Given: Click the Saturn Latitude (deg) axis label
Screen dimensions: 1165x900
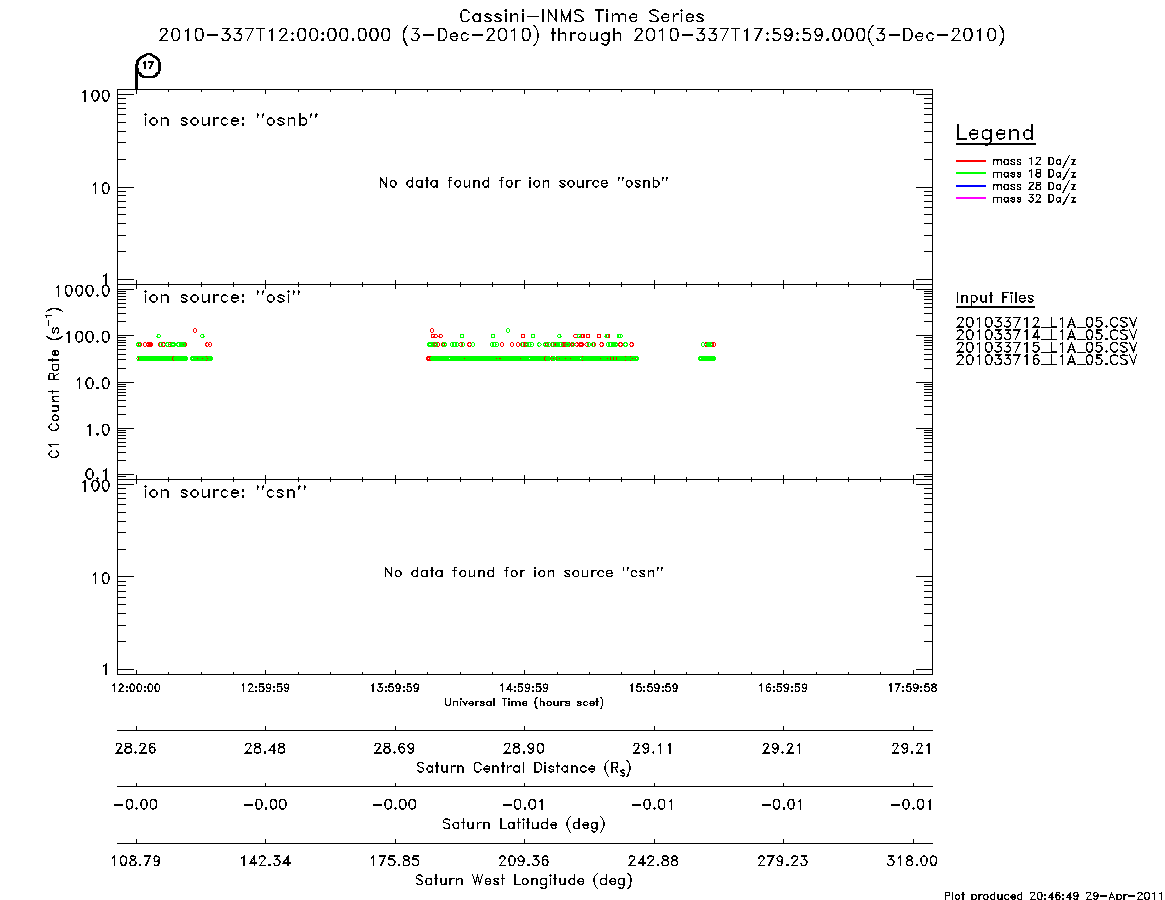Looking at the screenshot, I should click(524, 824).
